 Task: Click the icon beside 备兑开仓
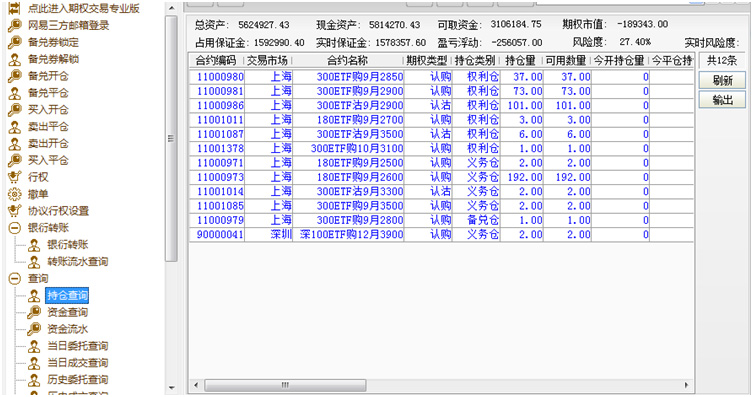click(15, 76)
